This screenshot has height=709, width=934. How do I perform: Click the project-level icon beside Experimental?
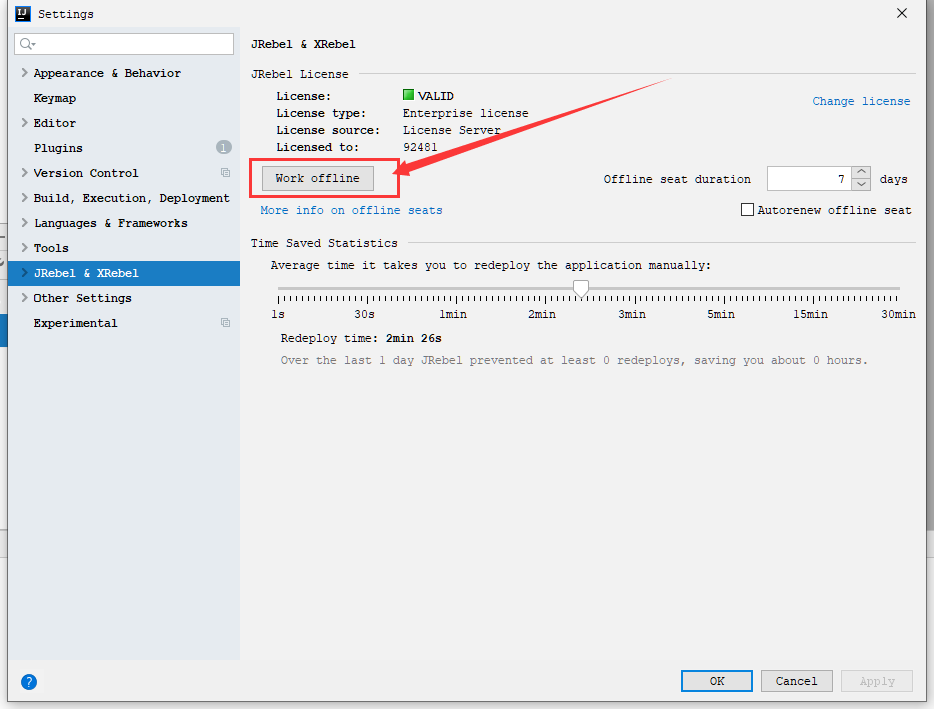(x=225, y=323)
